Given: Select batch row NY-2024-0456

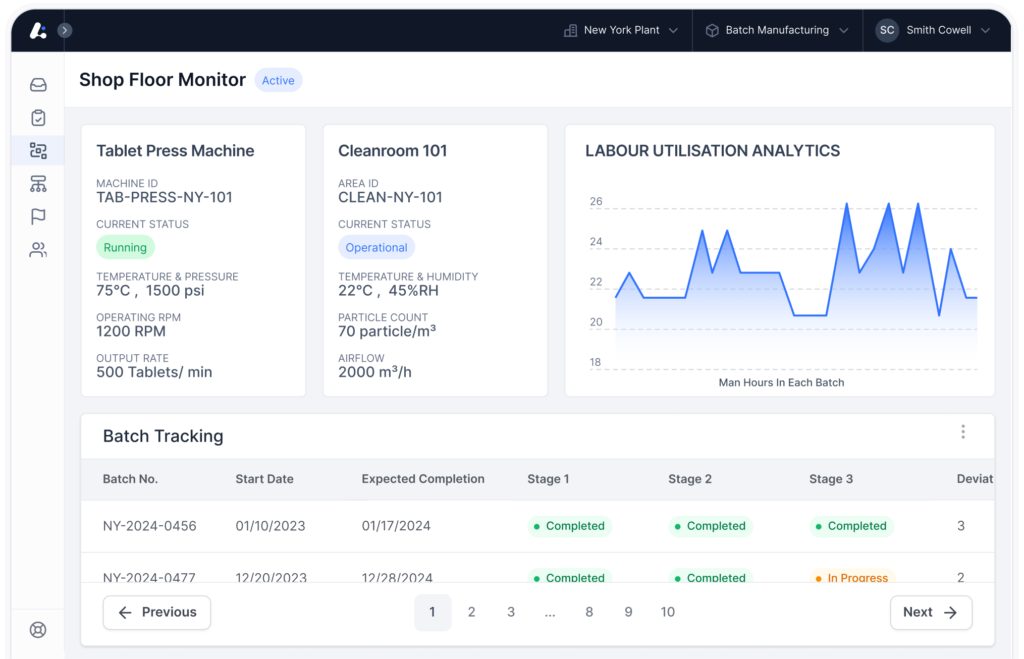Looking at the screenshot, I should click(149, 526).
